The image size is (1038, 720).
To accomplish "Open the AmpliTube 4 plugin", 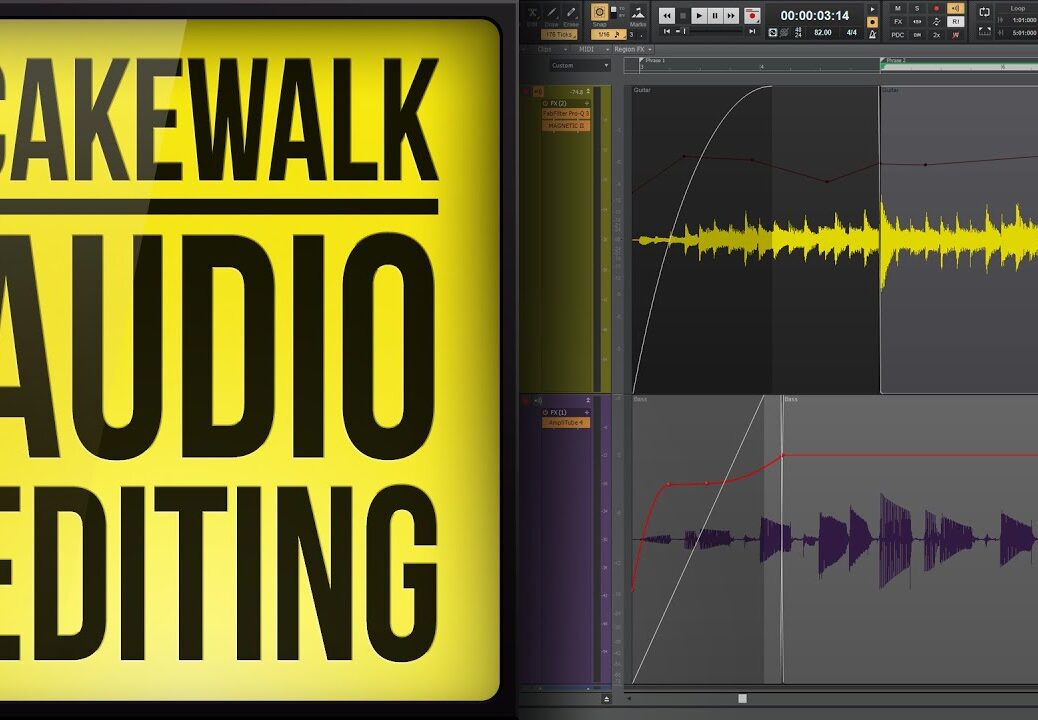I will (x=566, y=422).
